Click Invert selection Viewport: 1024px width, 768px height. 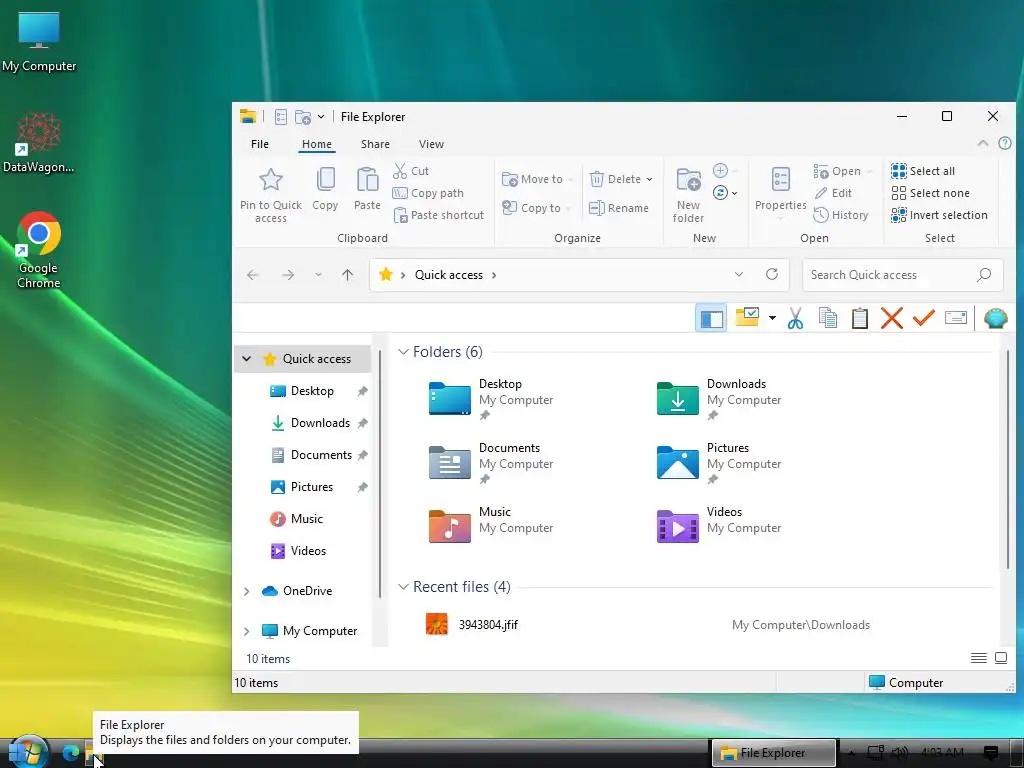click(x=939, y=215)
